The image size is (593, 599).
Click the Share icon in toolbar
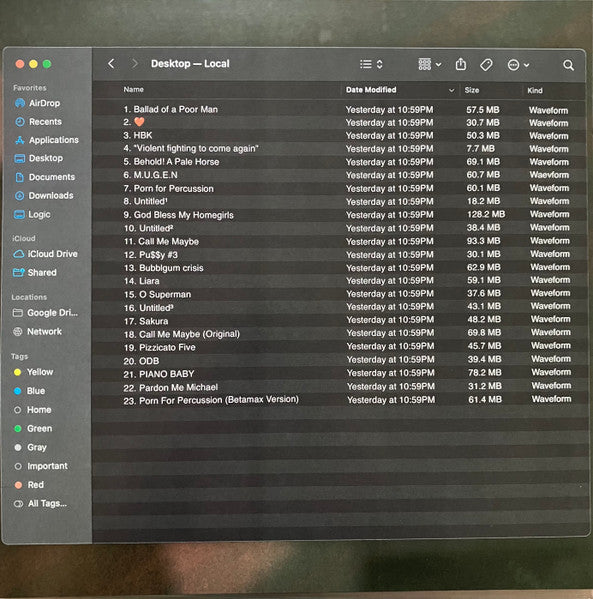tap(461, 64)
